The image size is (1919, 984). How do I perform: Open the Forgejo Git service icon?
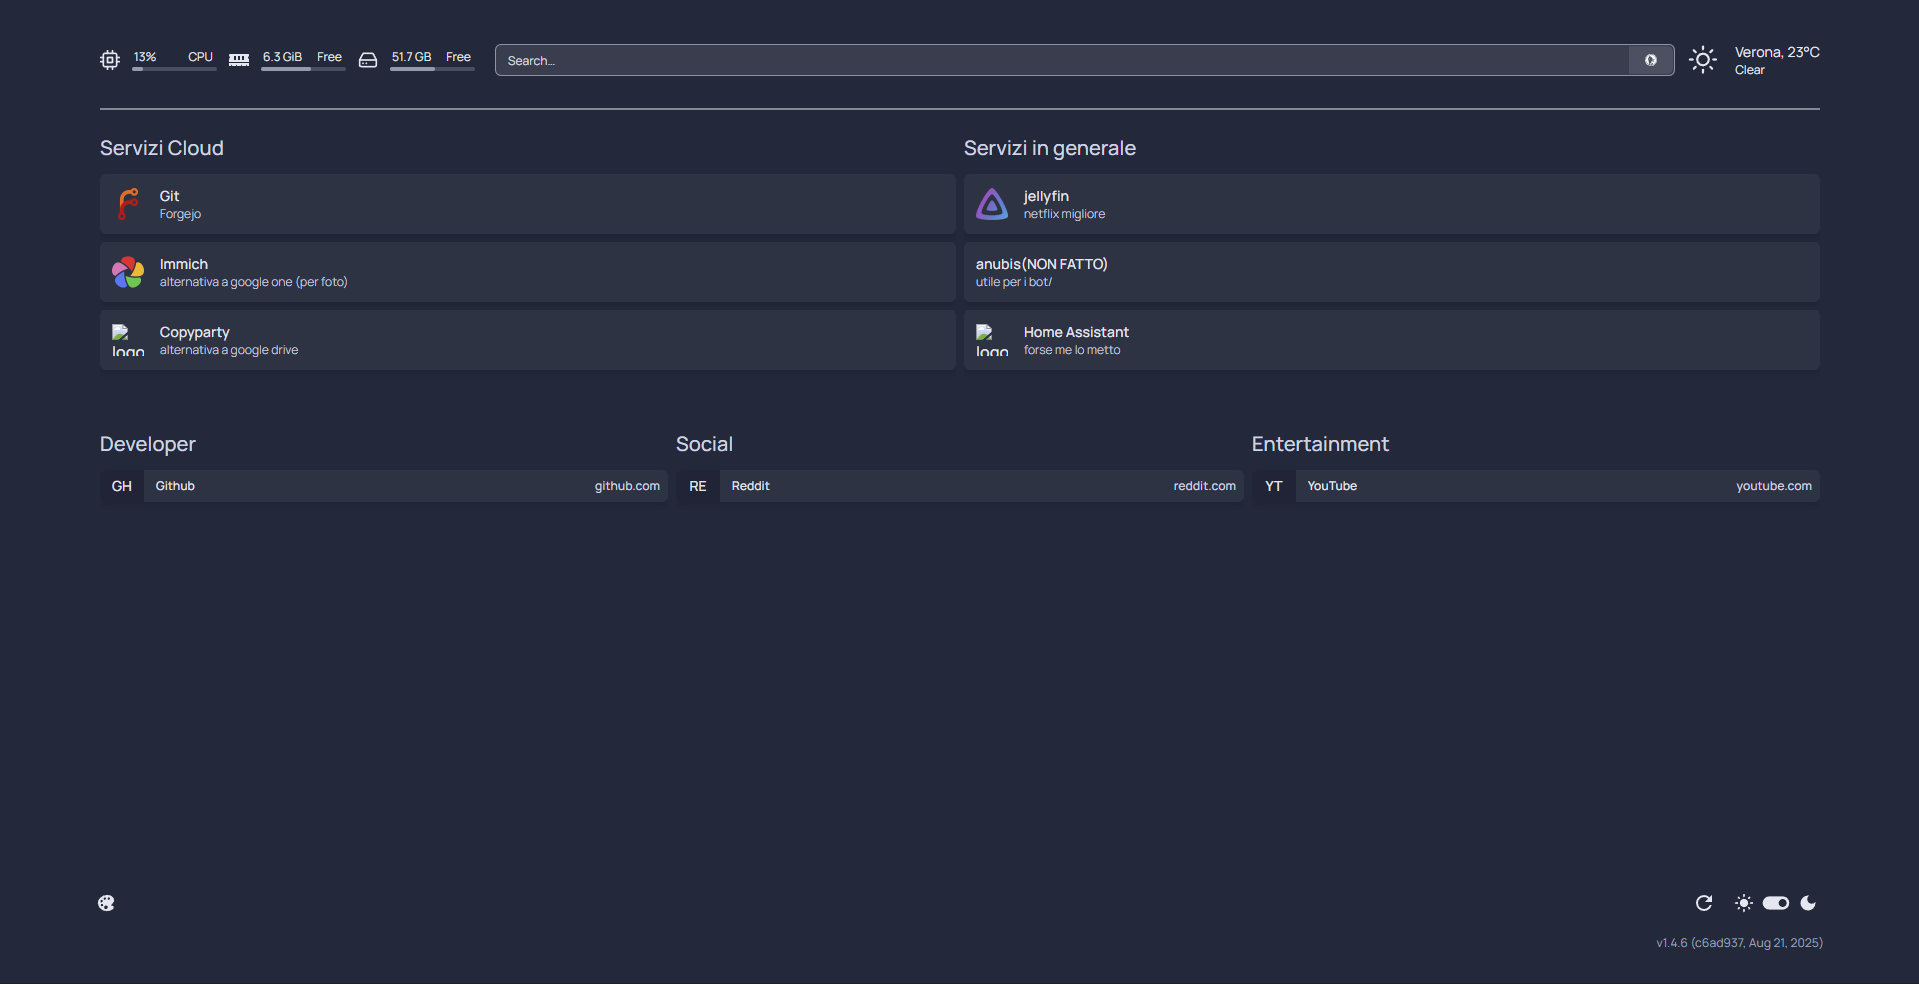(128, 204)
